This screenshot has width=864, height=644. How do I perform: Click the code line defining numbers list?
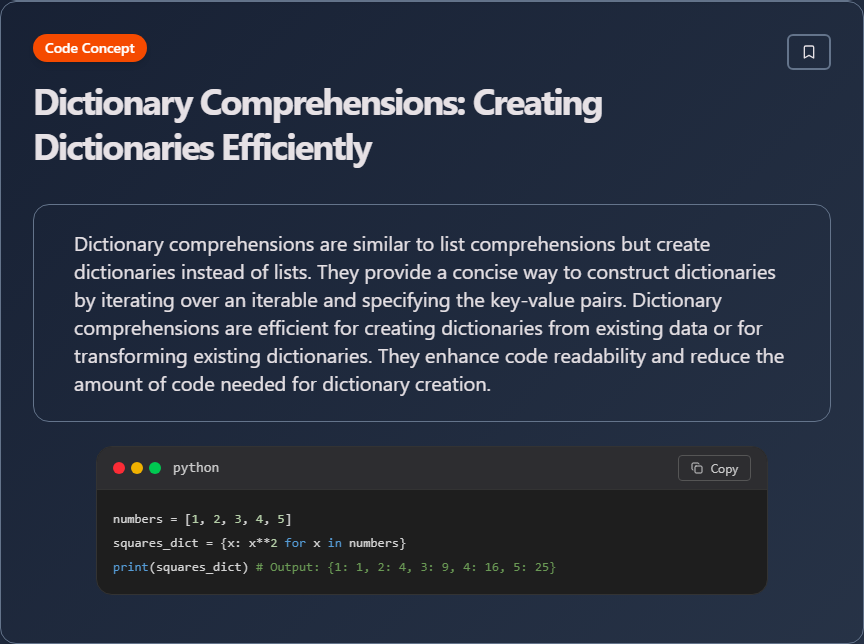point(202,519)
